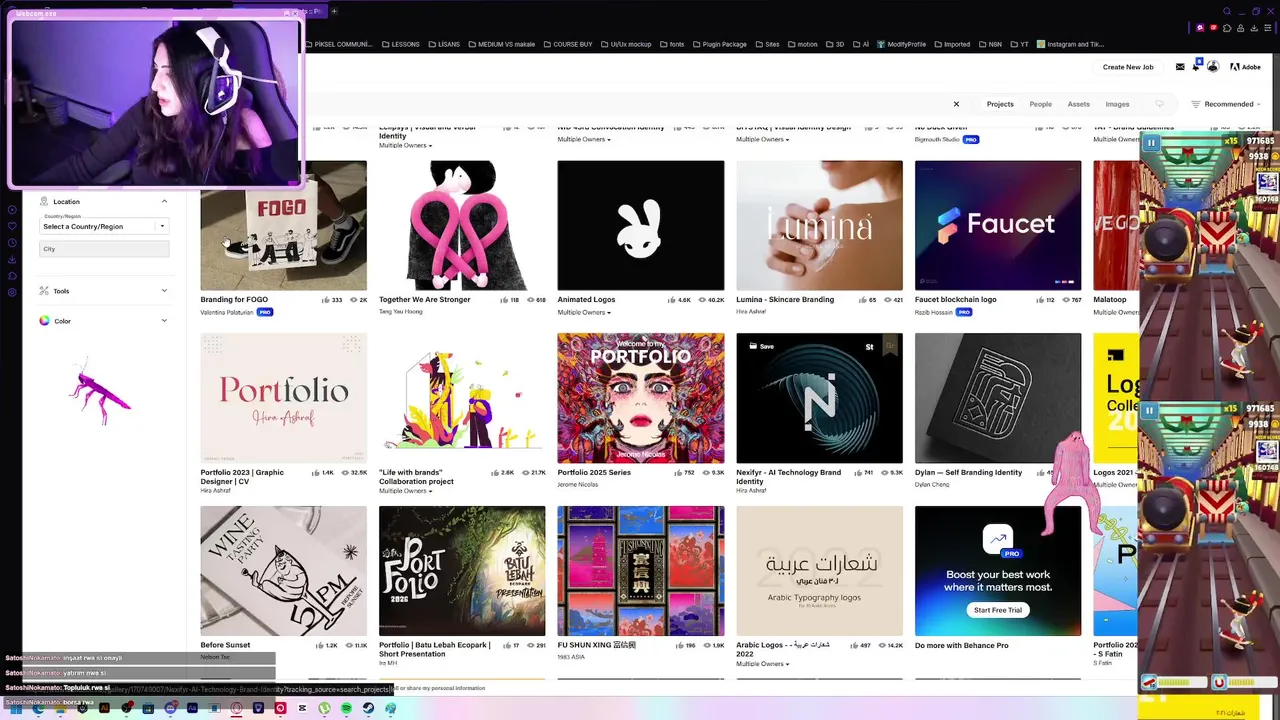Screen dimensions: 1280x720
Task: Open the Recommended sort dropdown
Action: coord(1227,104)
